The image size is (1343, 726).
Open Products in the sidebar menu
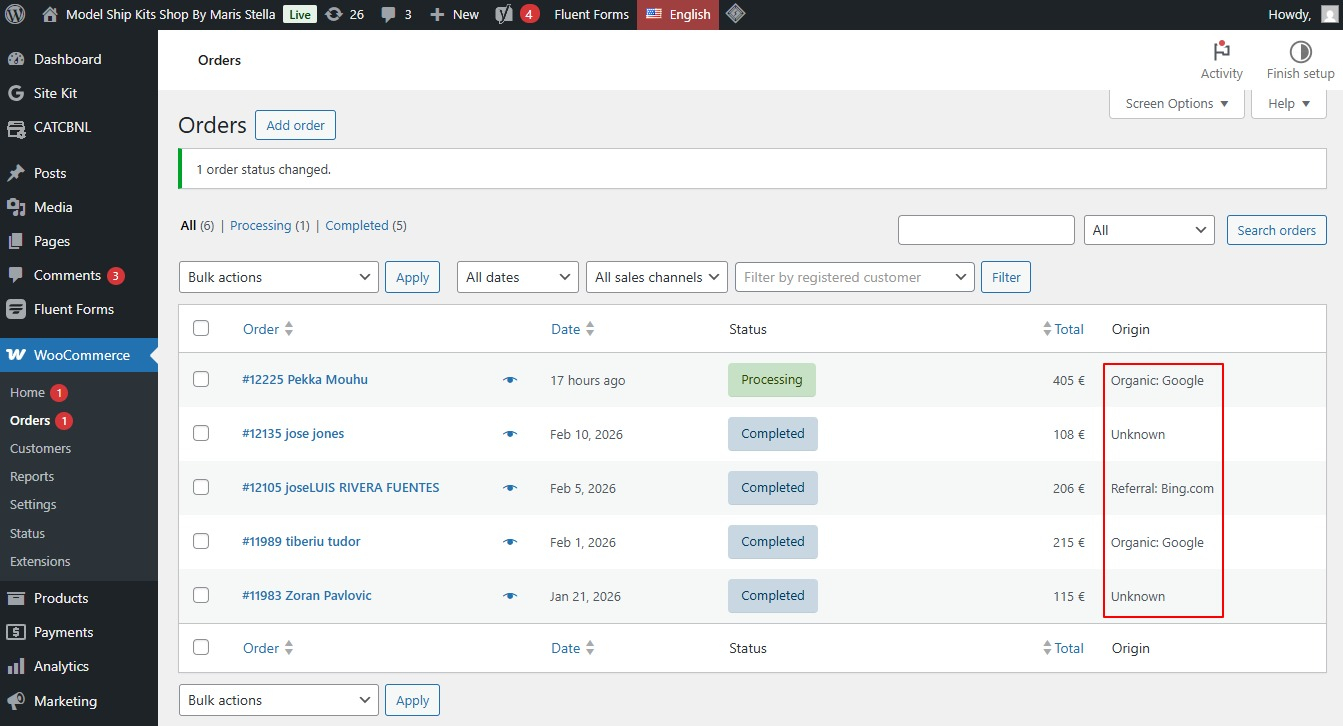61,598
